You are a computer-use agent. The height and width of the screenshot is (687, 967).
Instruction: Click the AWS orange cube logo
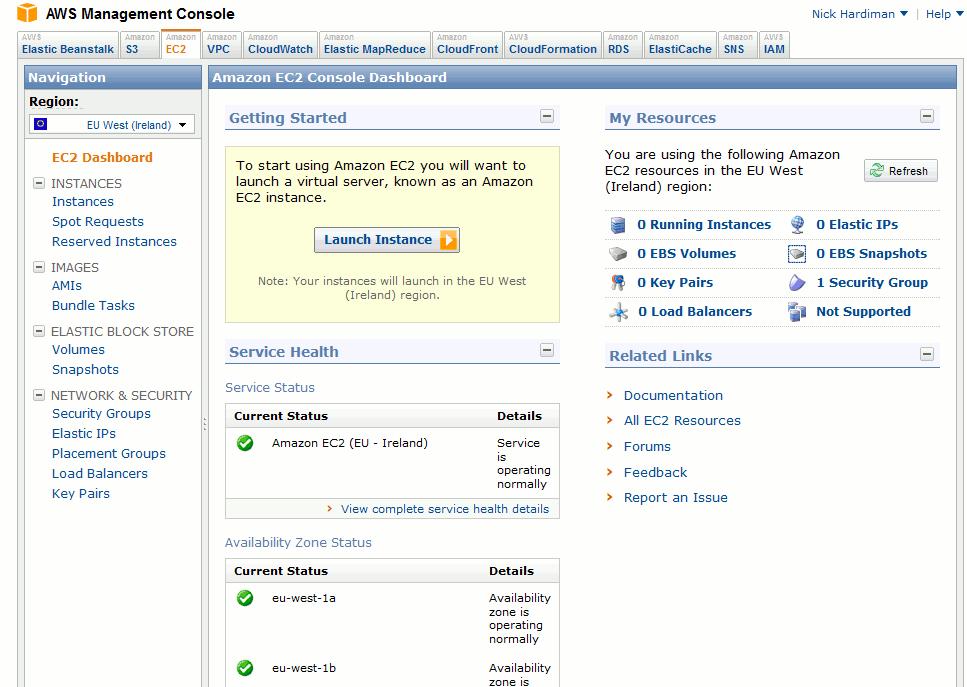coord(27,12)
